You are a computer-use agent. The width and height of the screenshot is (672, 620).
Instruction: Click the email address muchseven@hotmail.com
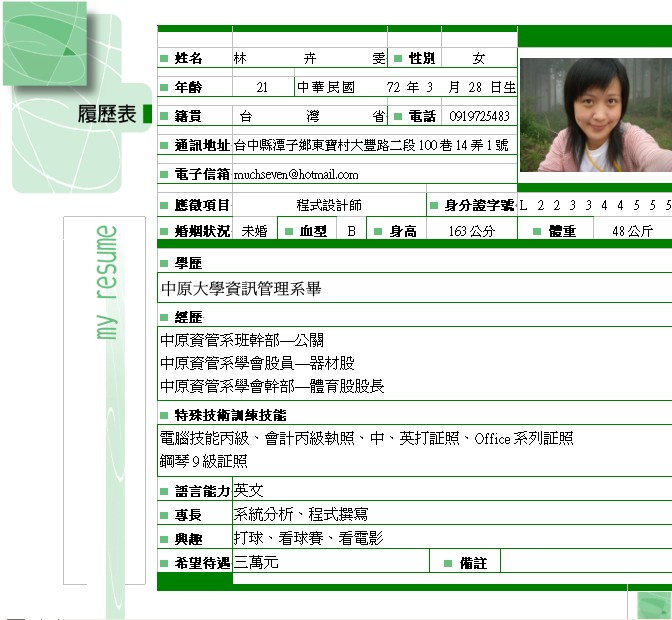coord(296,175)
